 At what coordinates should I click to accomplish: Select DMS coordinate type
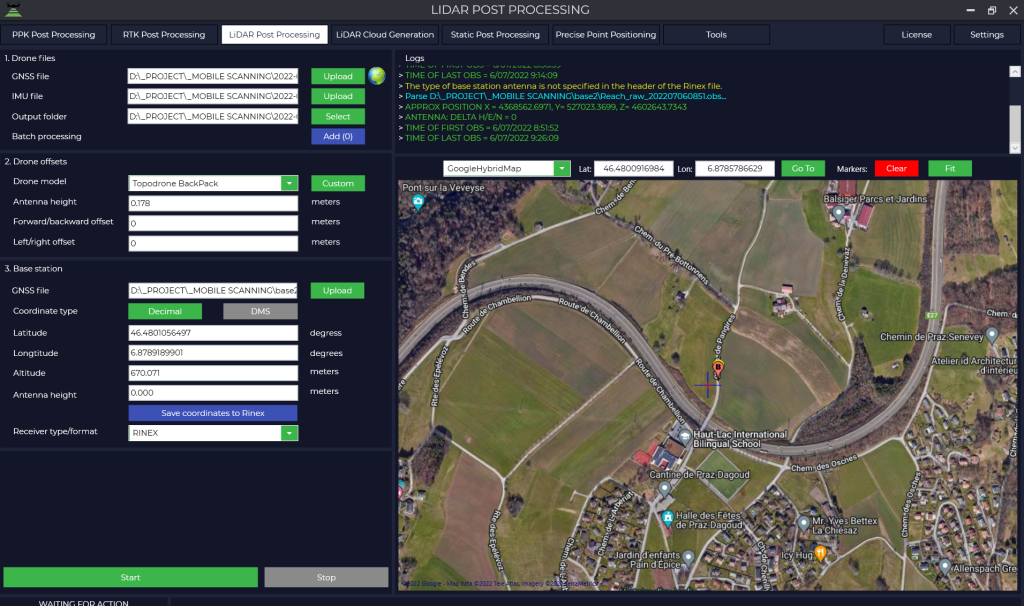[260, 311]
